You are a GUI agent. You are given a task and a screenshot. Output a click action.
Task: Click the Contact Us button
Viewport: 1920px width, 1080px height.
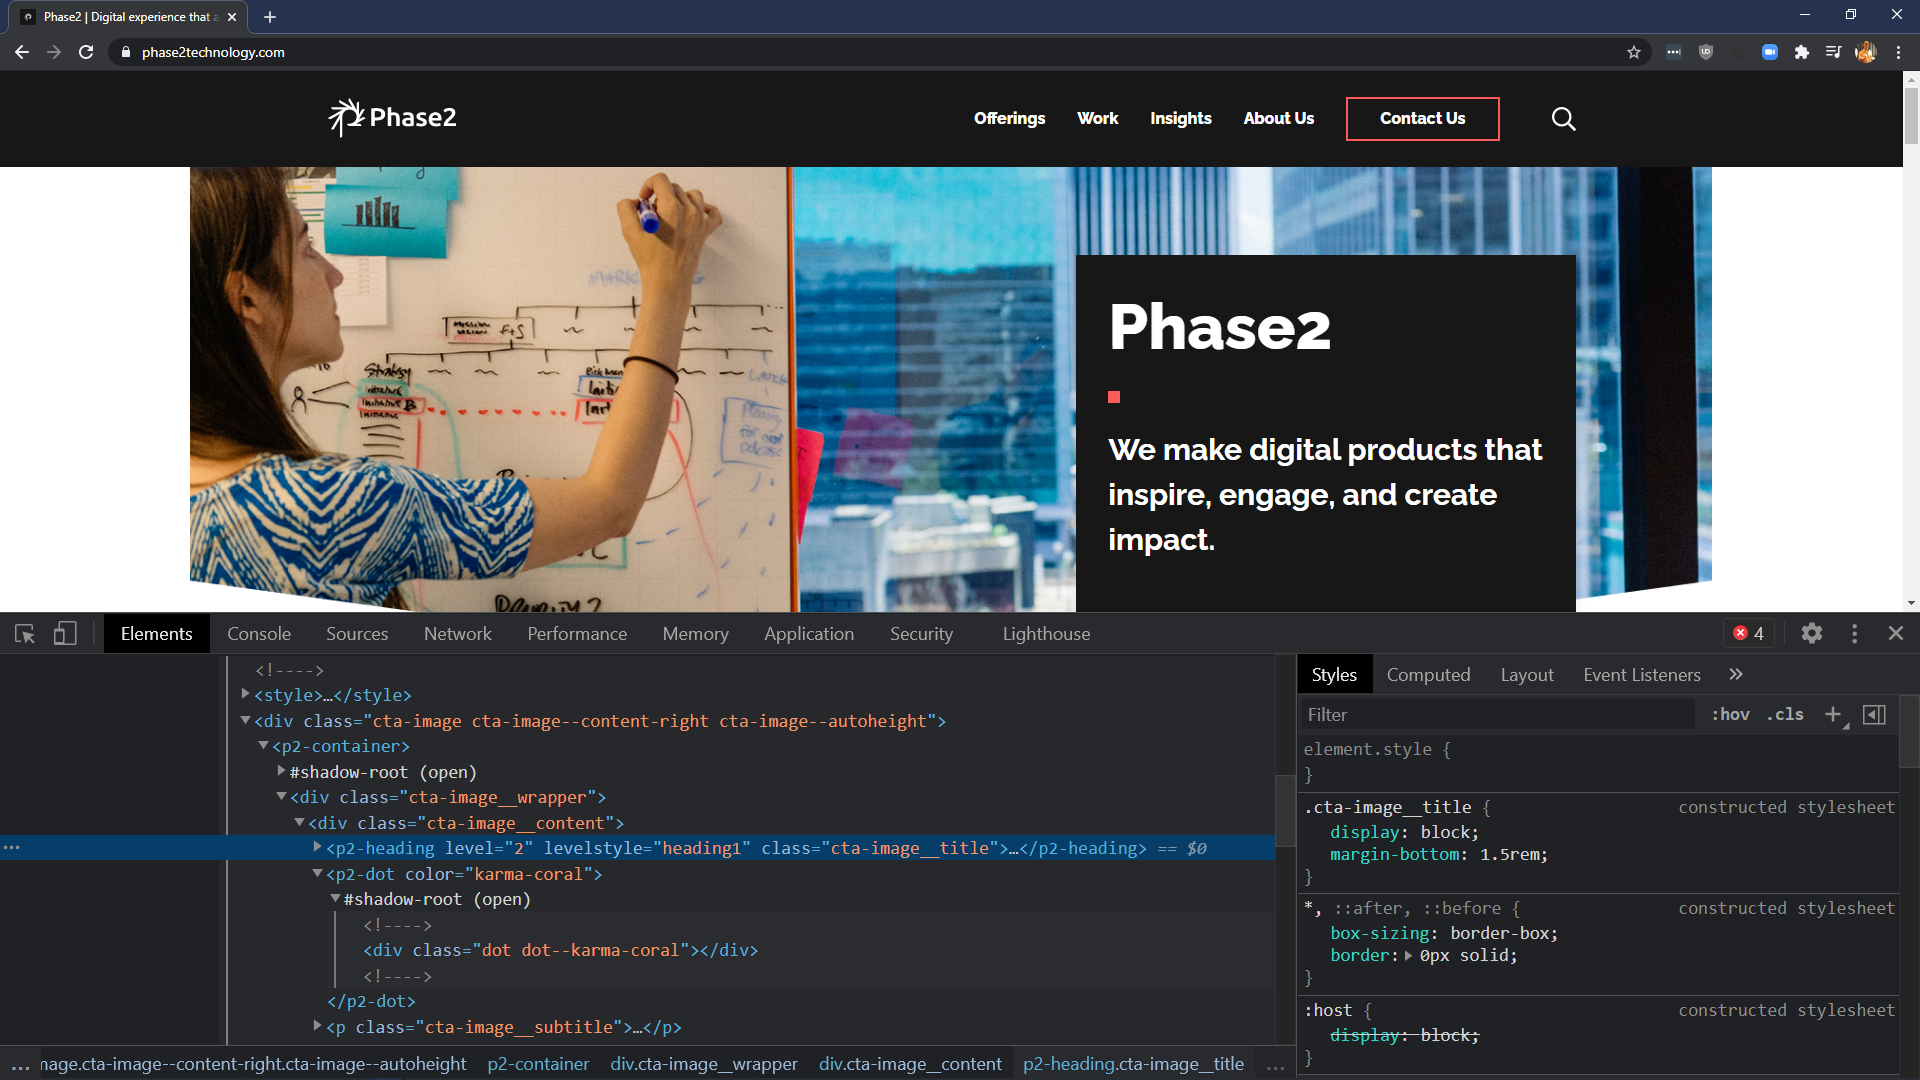(1422, 119)
